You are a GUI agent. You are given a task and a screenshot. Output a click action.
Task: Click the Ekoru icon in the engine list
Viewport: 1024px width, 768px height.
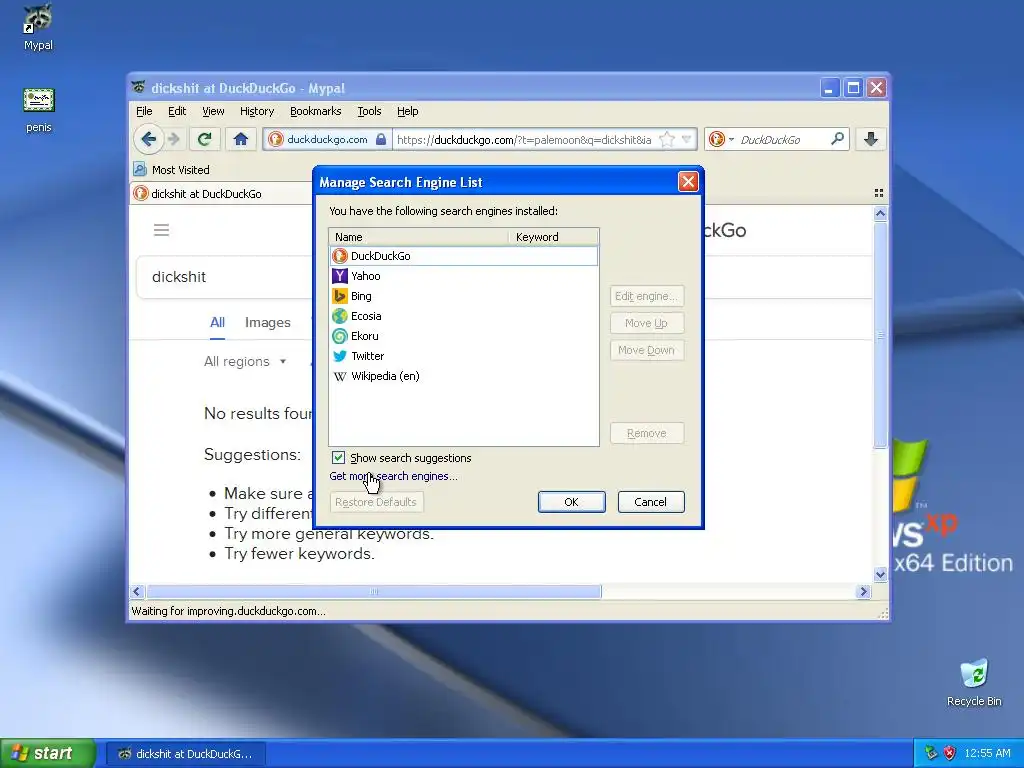click(x=340, y=336)
